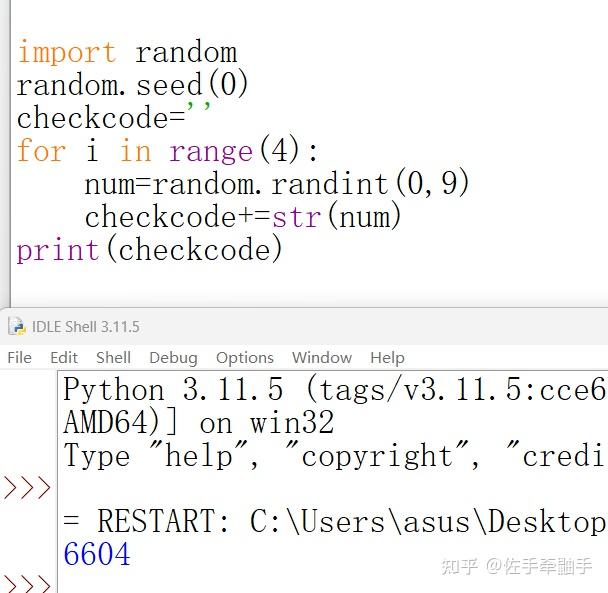
Task: Open the File menu in IDLE Shell
Action: pyautogui.click(x=19, y=358)
